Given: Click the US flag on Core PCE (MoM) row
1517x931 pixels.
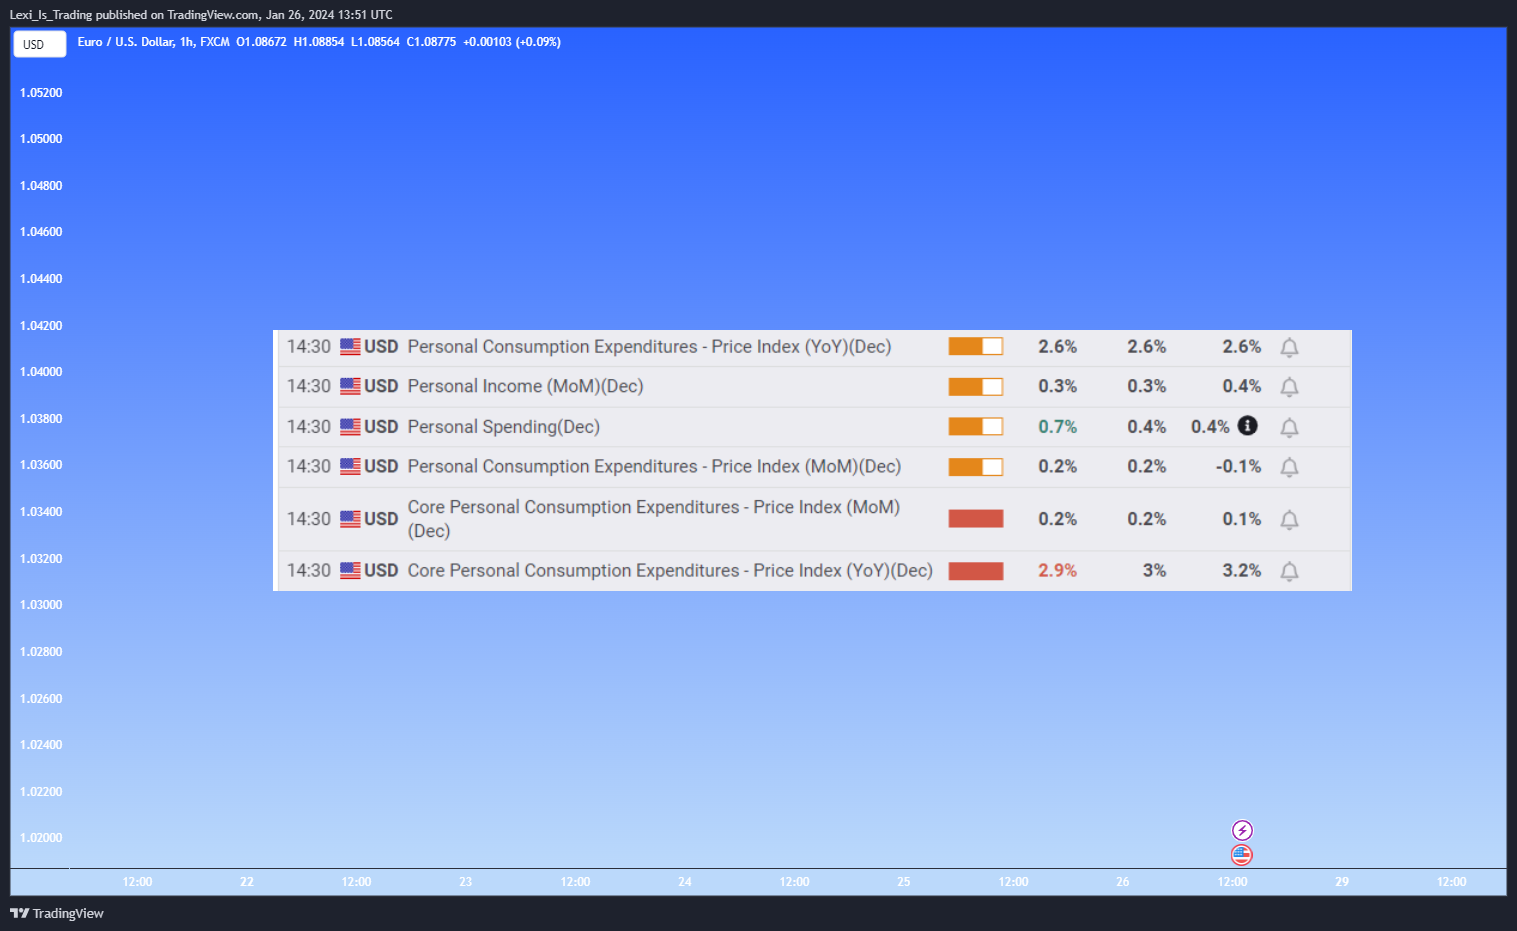Looking at the screenshot, I should tap(350, 519).
